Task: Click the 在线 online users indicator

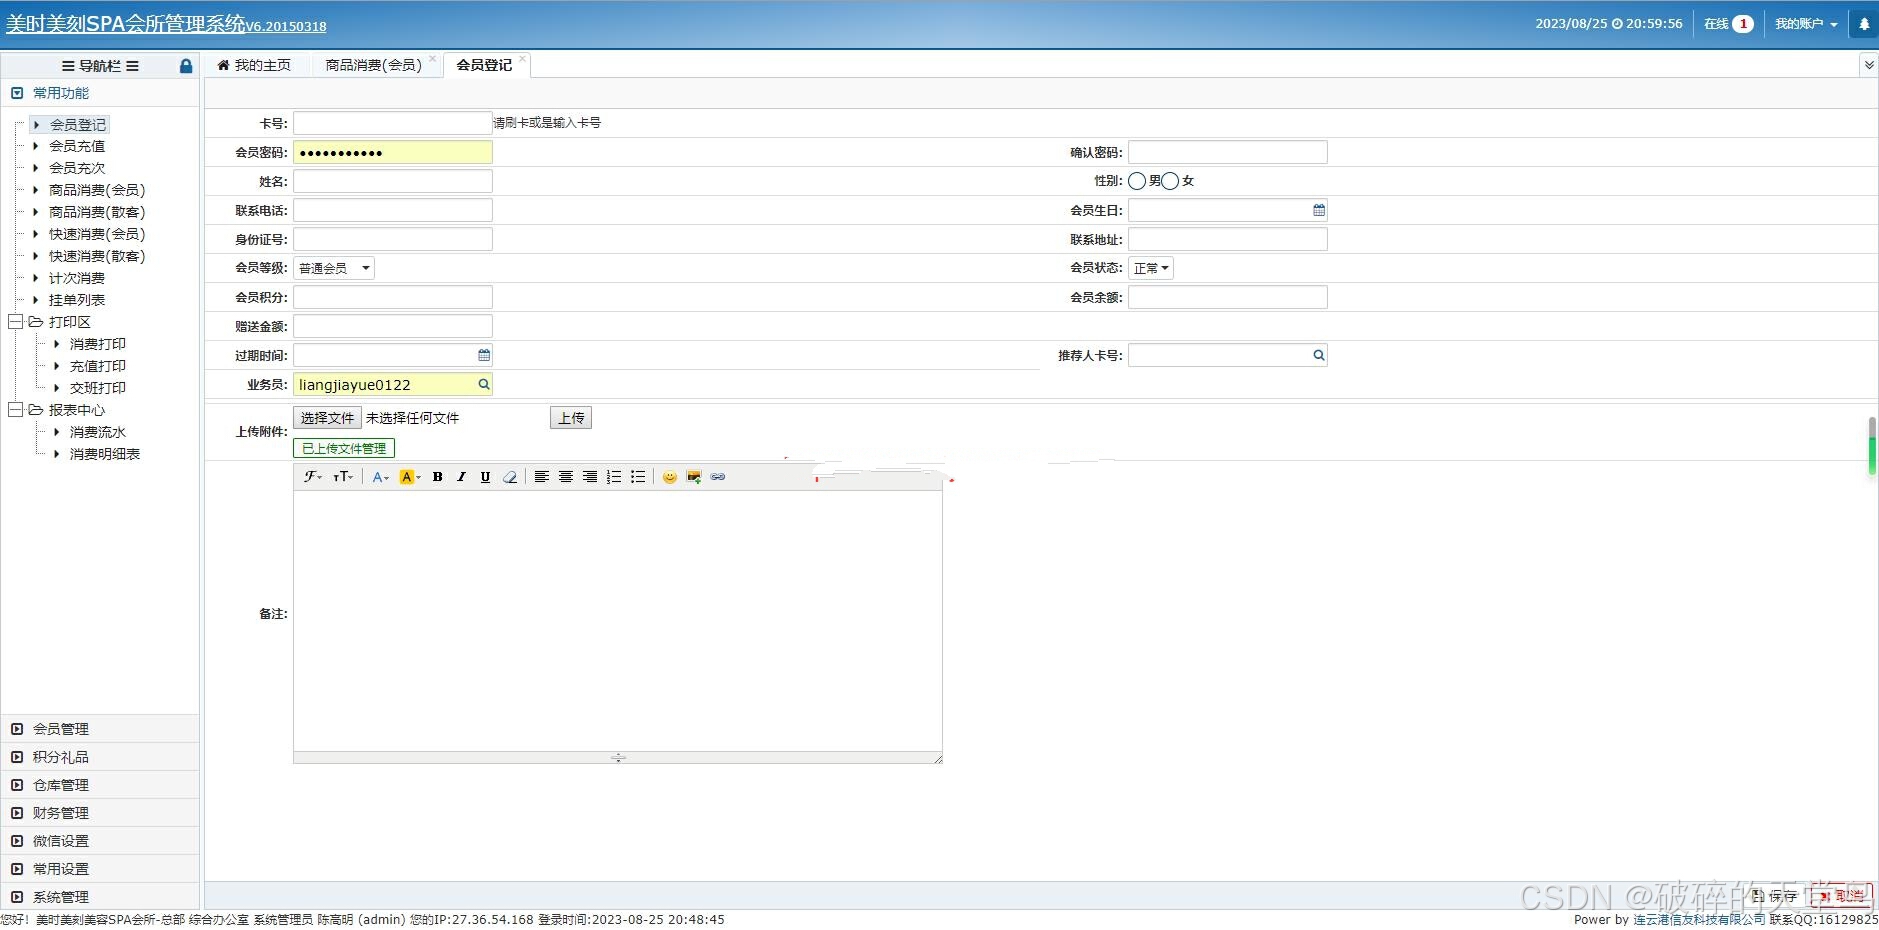Action: click(x=1728, y=24)
